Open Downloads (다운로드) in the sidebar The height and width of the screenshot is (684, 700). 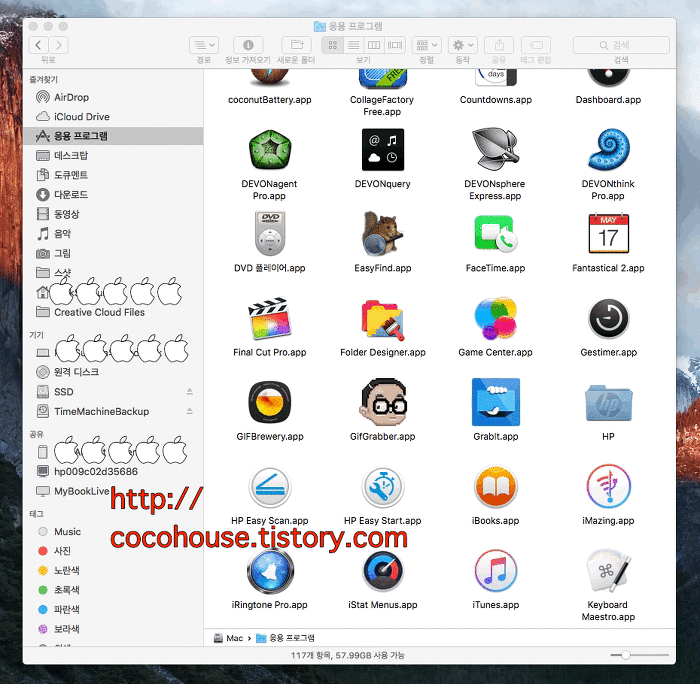113,195
